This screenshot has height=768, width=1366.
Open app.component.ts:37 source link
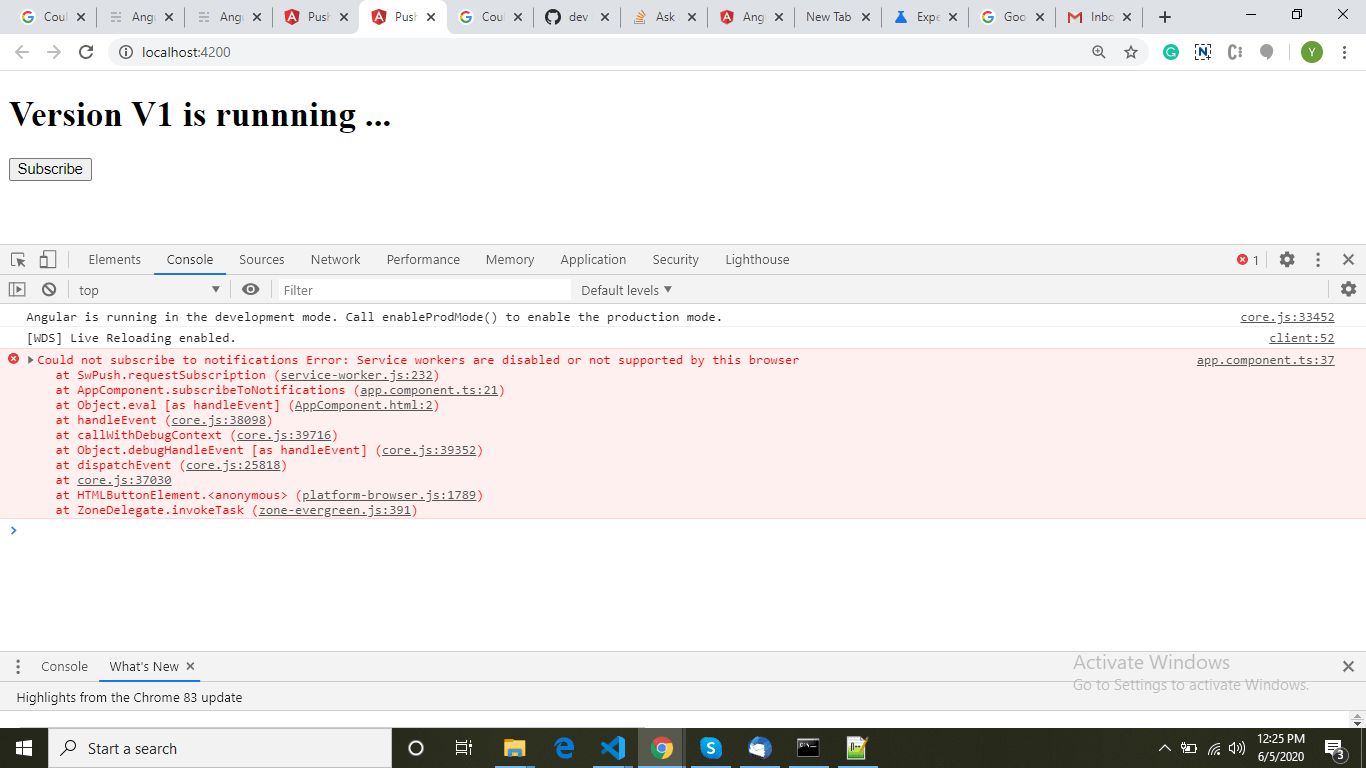pos(1264,359)
